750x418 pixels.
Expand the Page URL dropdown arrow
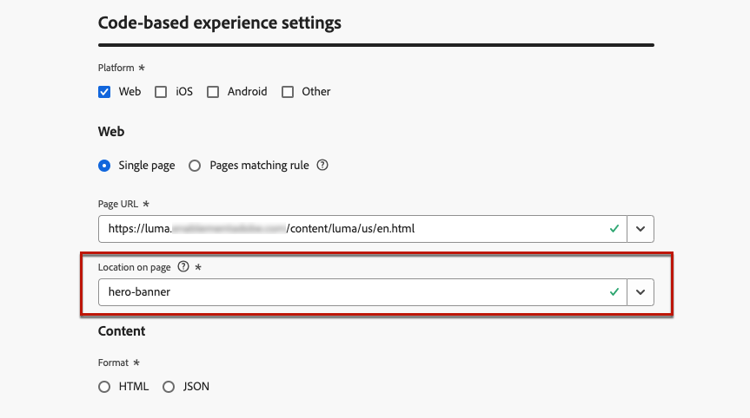point(640,228)
